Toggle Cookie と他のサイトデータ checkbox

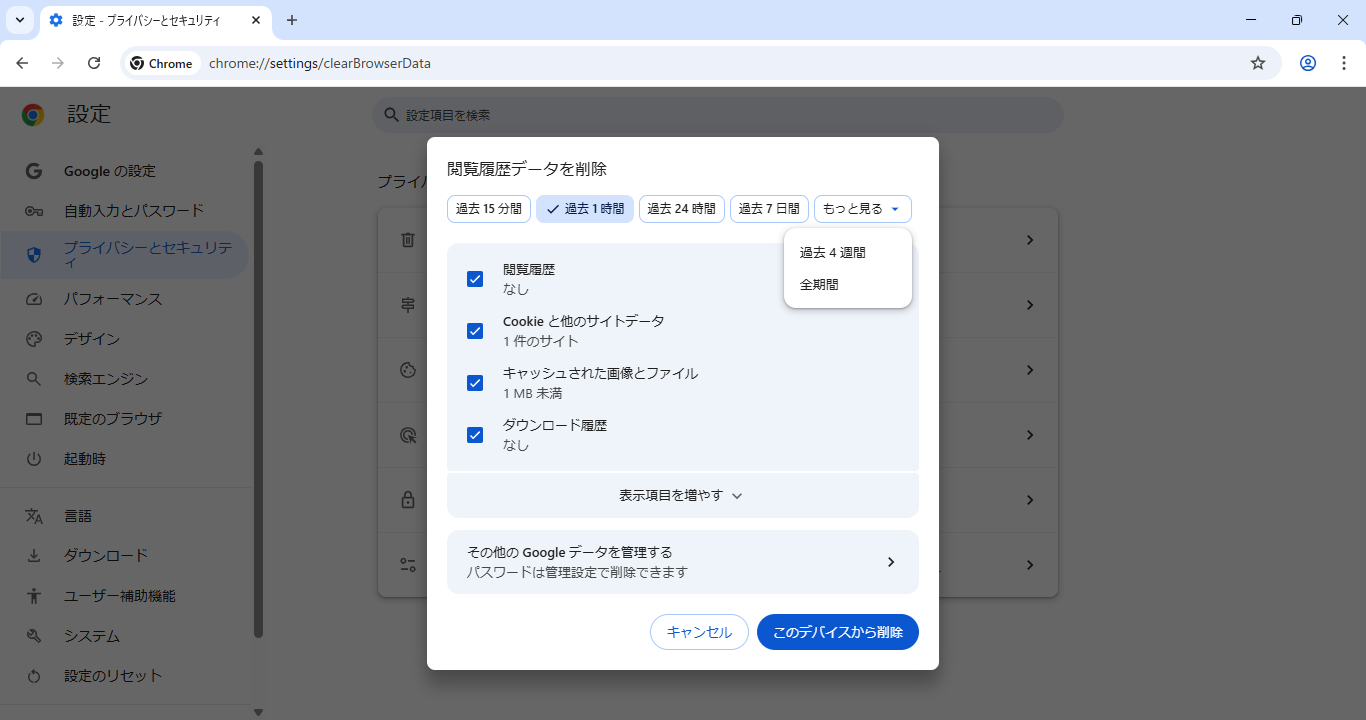(475, 331)
